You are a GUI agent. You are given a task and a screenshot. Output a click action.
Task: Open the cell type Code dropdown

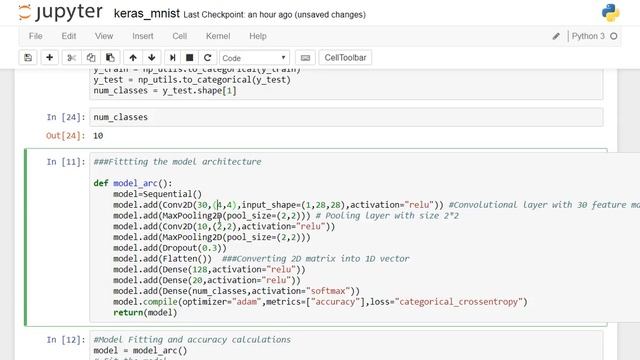click(254, 58)
